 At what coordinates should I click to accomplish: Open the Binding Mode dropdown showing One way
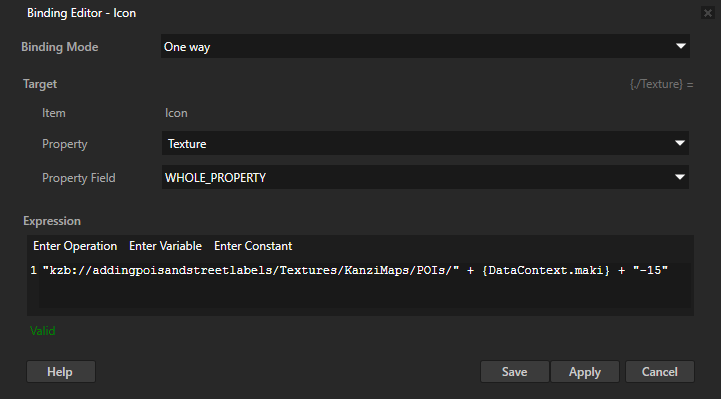click(425, 46)
